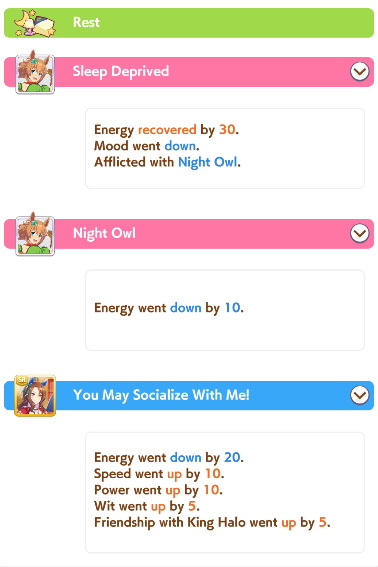Click the Night Owl character portrait

[35, 235]
